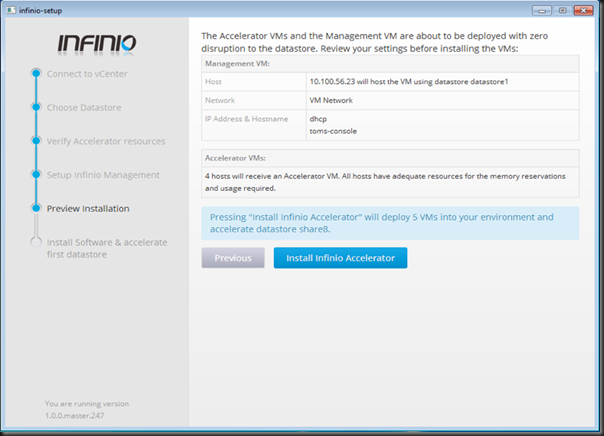The image size is (604, 436).
Task: Click the 'You are running version' label
Action: point(87,404)
